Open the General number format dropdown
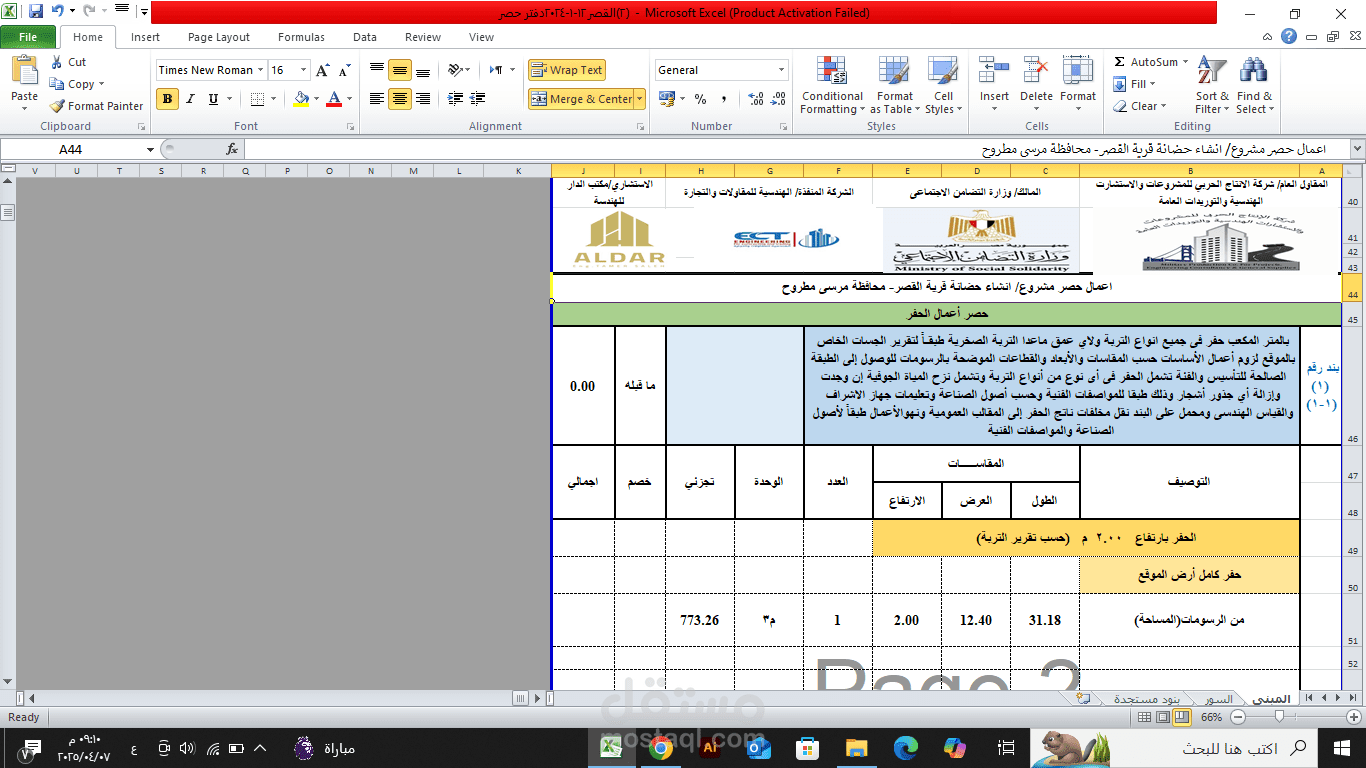The height and width of the screenshot is (768, 1366). 782,70
